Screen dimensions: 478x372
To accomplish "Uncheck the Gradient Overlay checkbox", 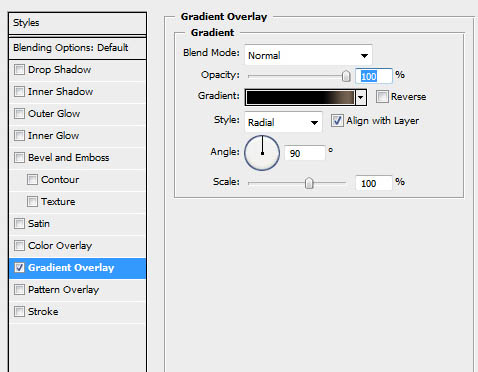I will tap(19, 268).
